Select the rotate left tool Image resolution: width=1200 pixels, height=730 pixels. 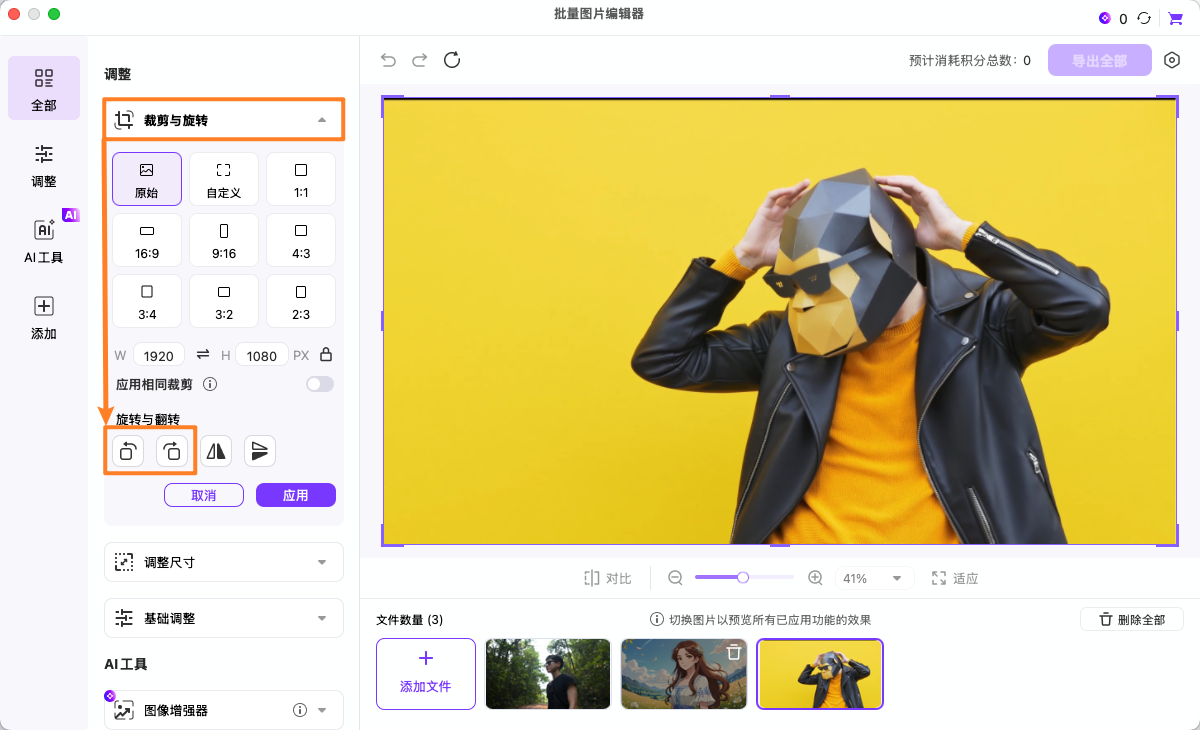[127, 451]
